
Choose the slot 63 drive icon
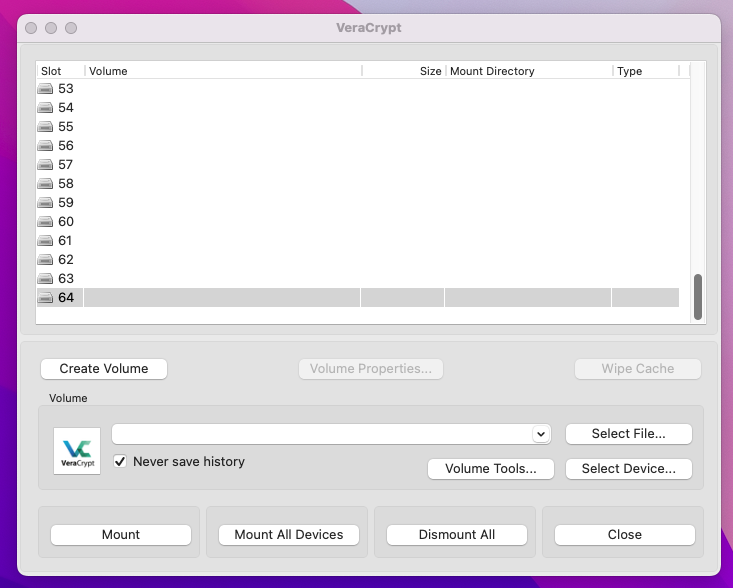pyautogui.click(x=45, y=279)
